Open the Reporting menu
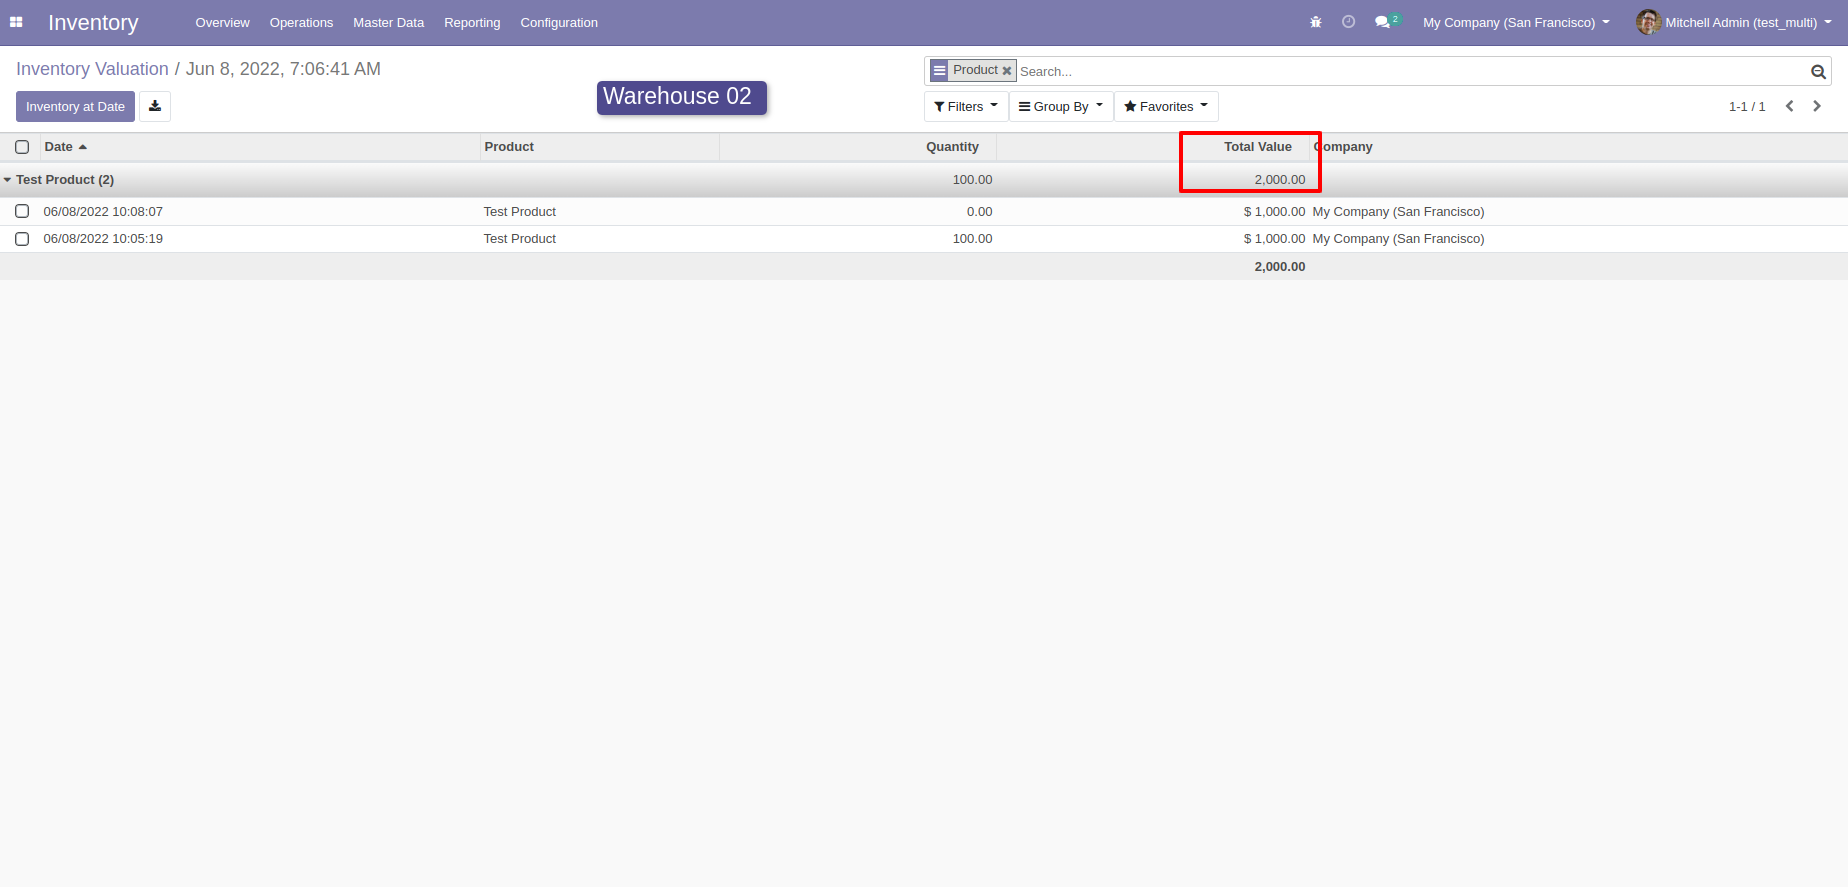The height and width of the screenshot is (887, 1848). 472,22
